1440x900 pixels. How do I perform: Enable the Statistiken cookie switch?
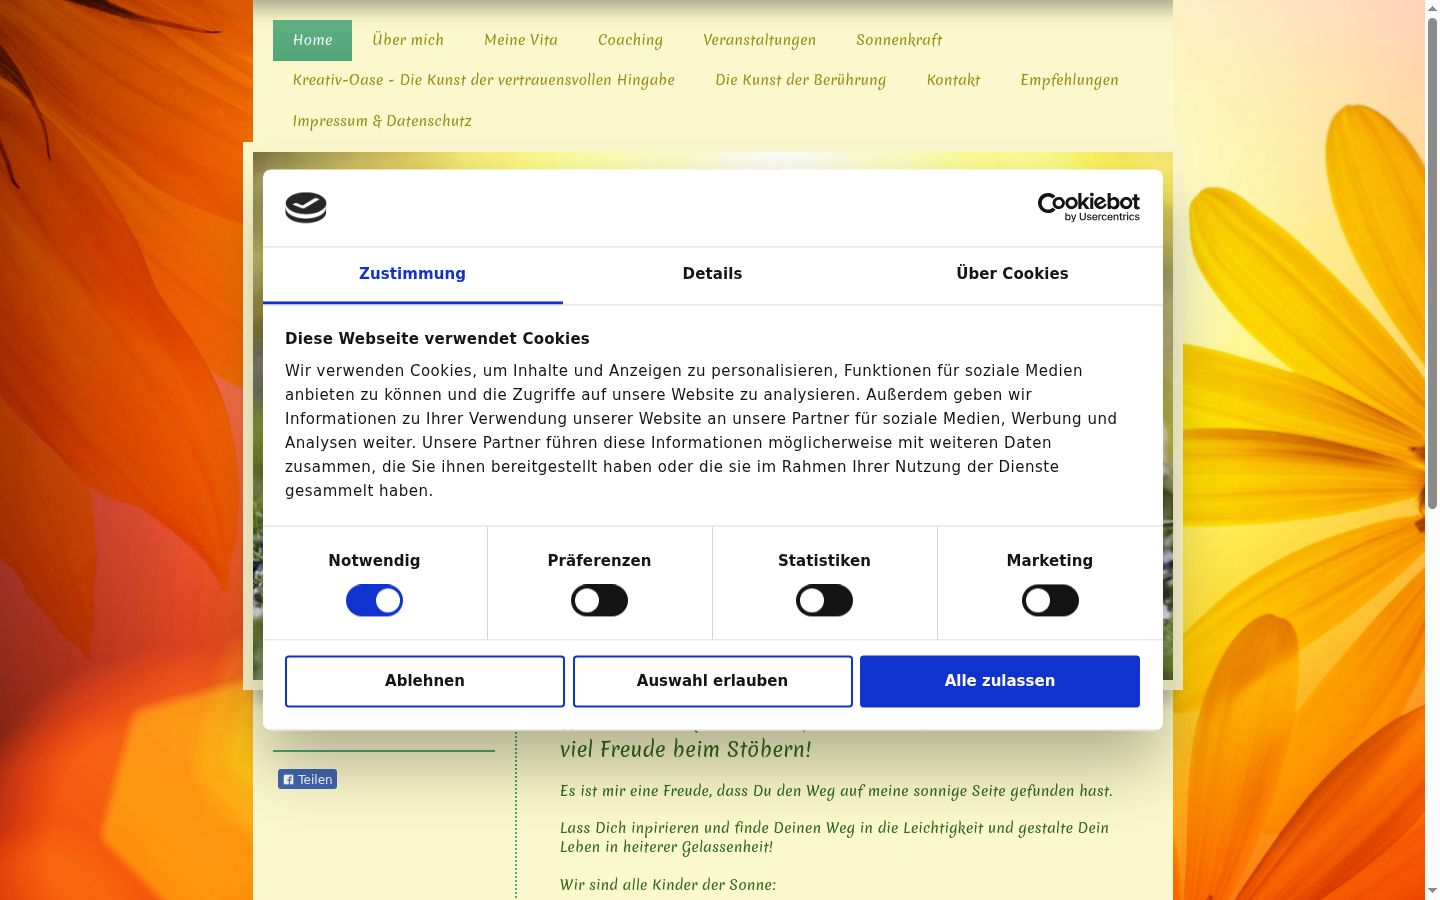click(x=824, y=601)
